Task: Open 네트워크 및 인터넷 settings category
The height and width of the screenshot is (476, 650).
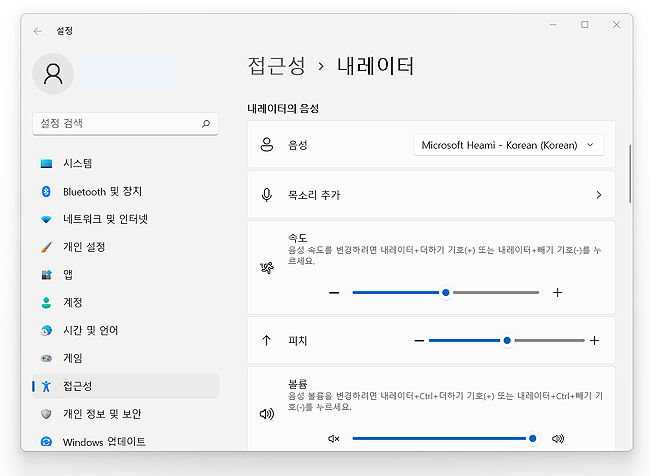Action: [125, 219]
